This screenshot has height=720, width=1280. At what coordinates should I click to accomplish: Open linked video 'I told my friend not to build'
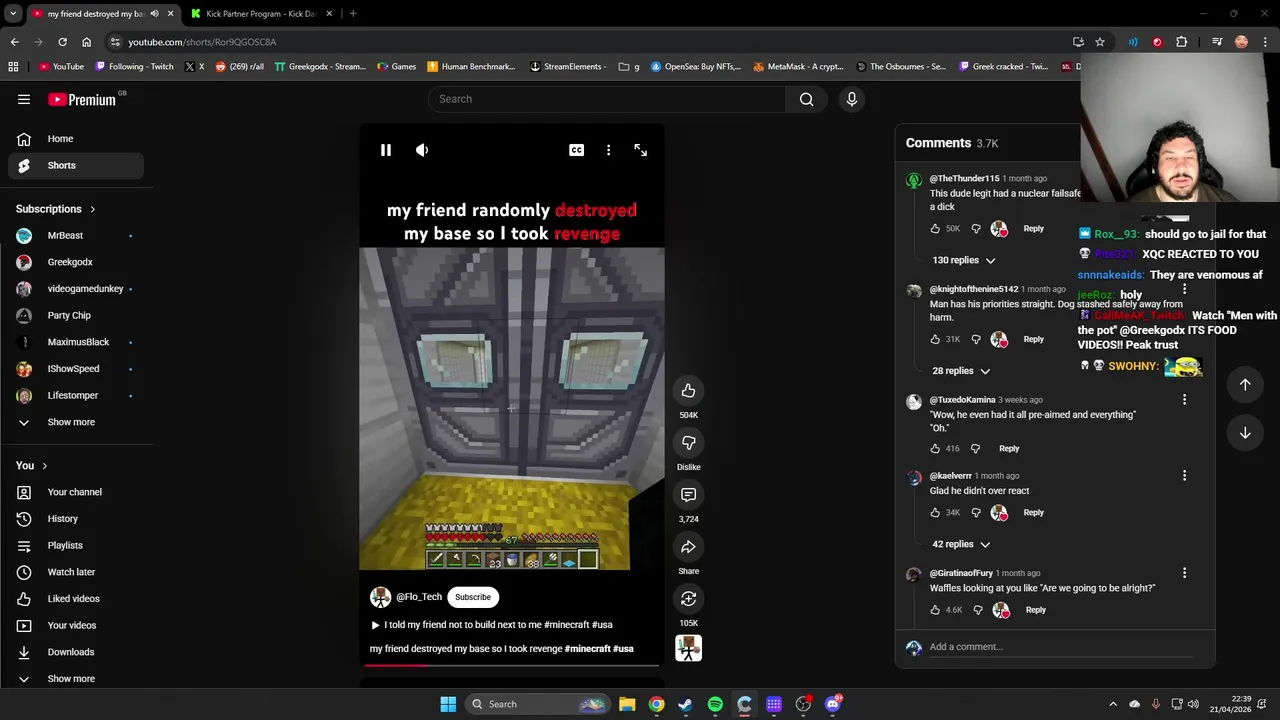492,625
